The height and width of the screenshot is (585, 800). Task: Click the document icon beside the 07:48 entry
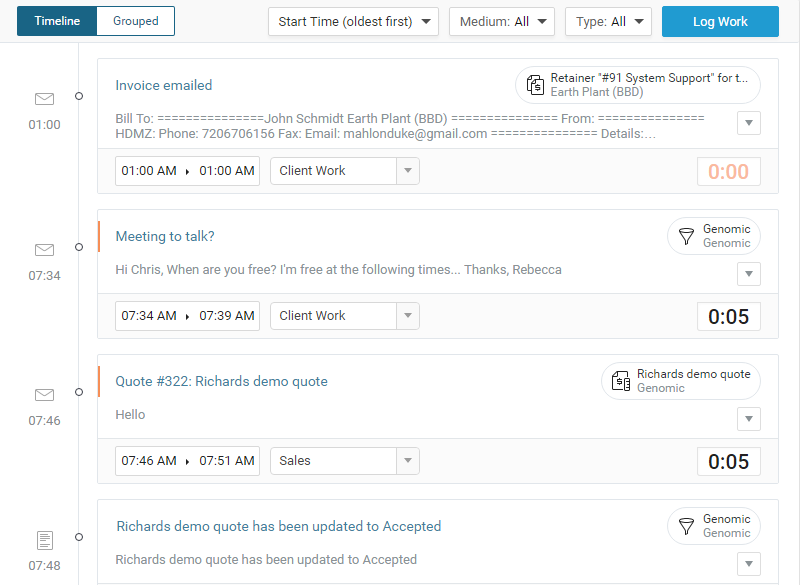point(44,539)
